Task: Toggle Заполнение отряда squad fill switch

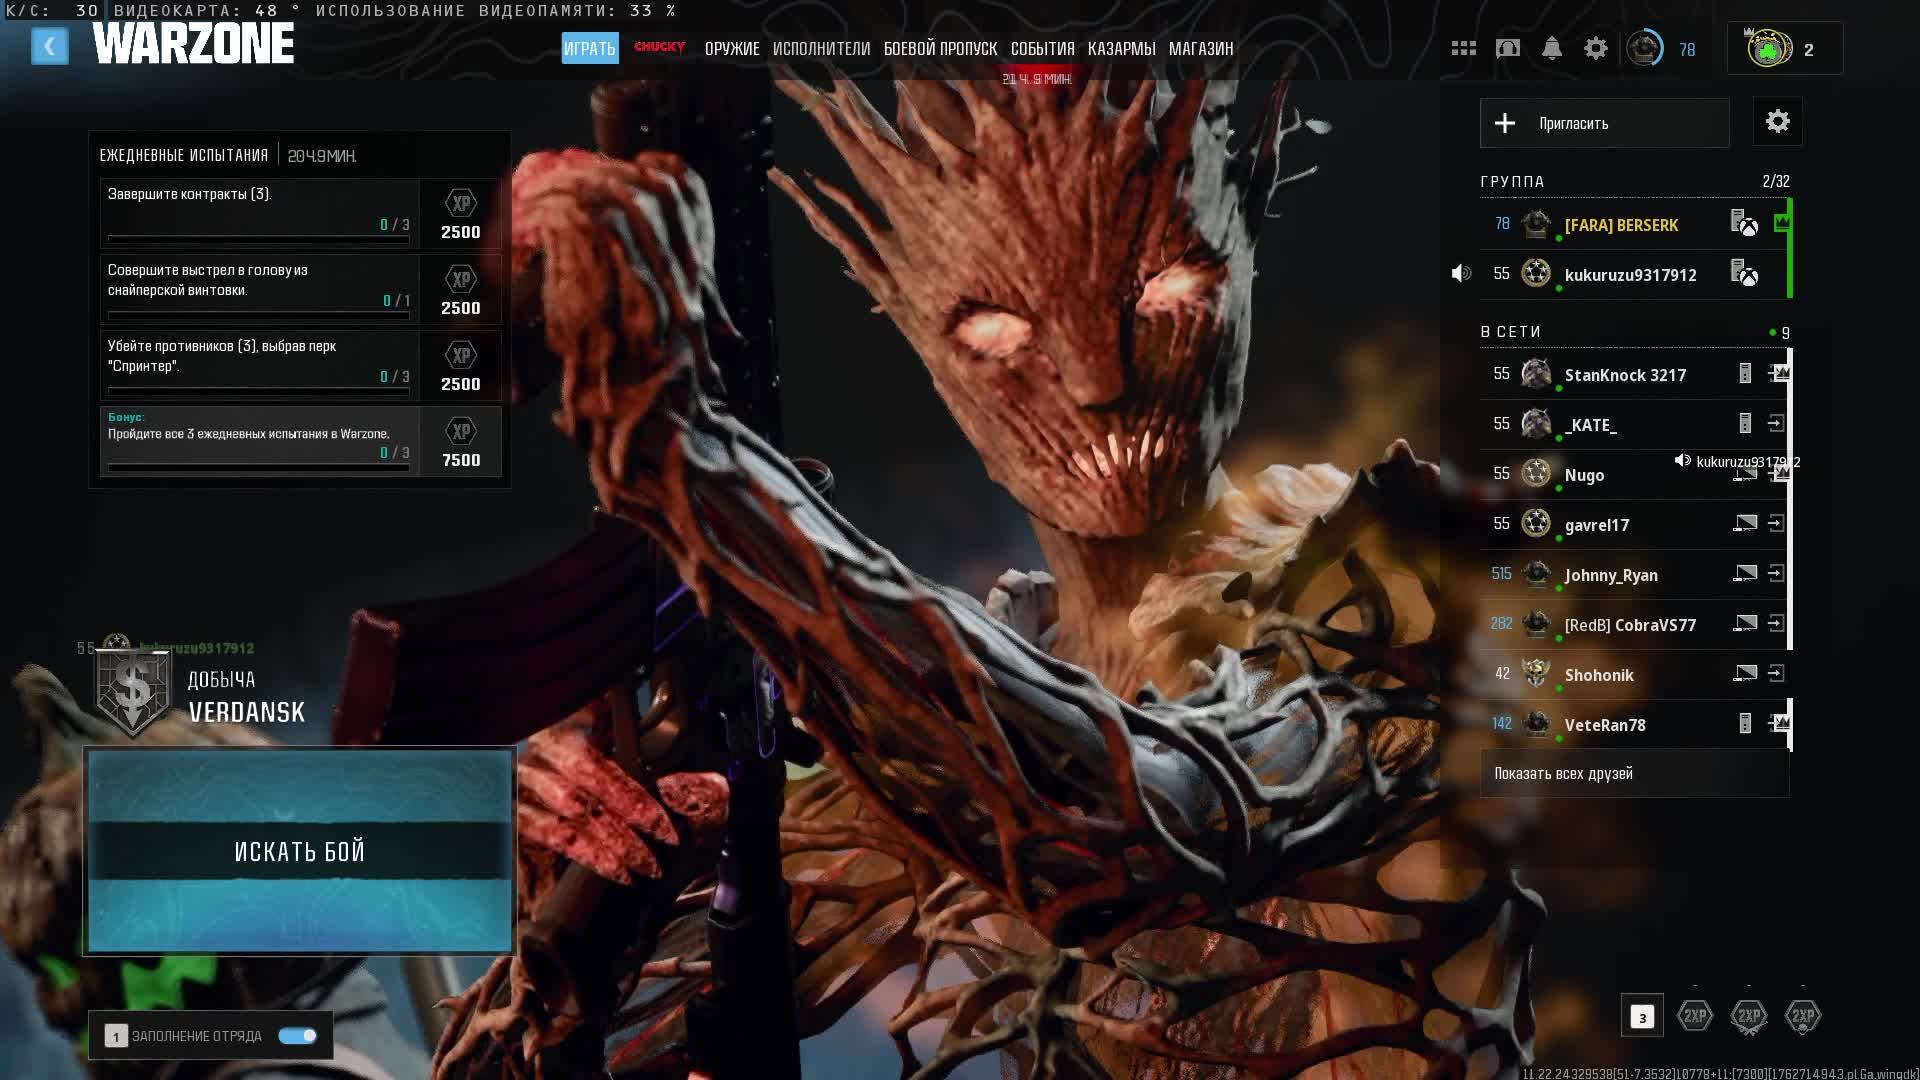Action: pos(297,1036)
